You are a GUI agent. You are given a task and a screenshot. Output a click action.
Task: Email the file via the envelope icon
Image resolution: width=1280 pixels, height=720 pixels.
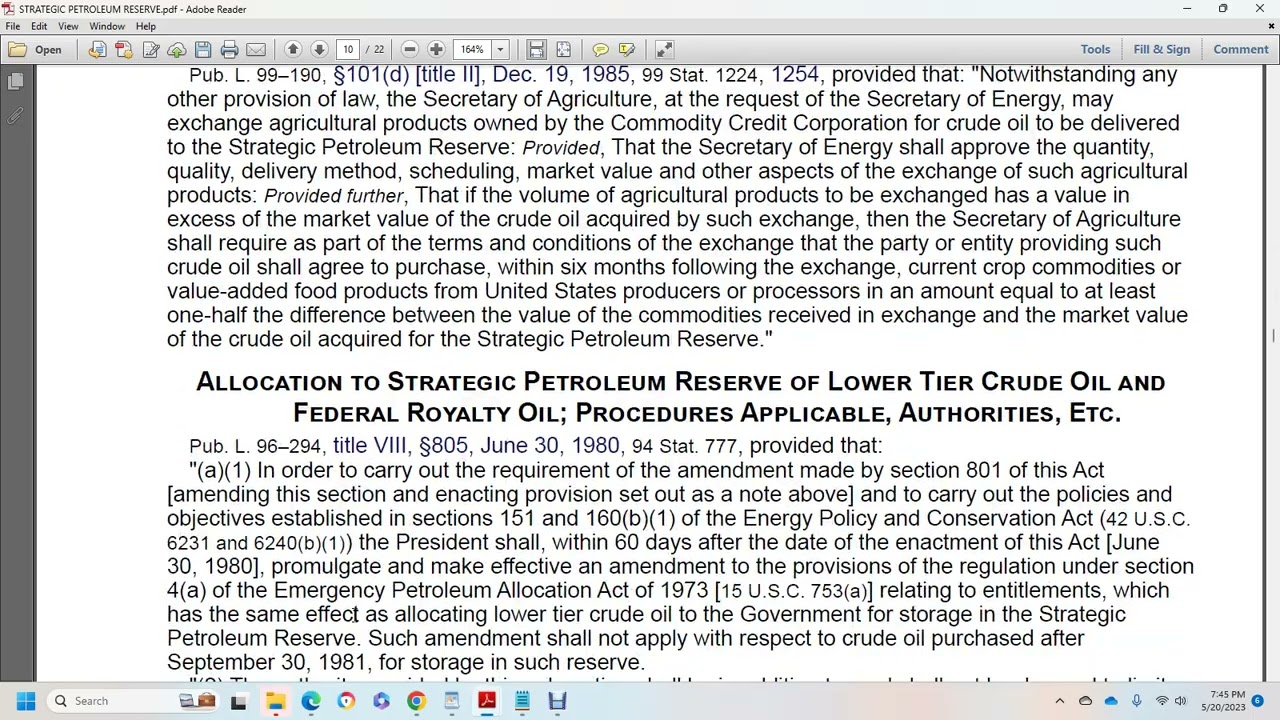point(256,49)
